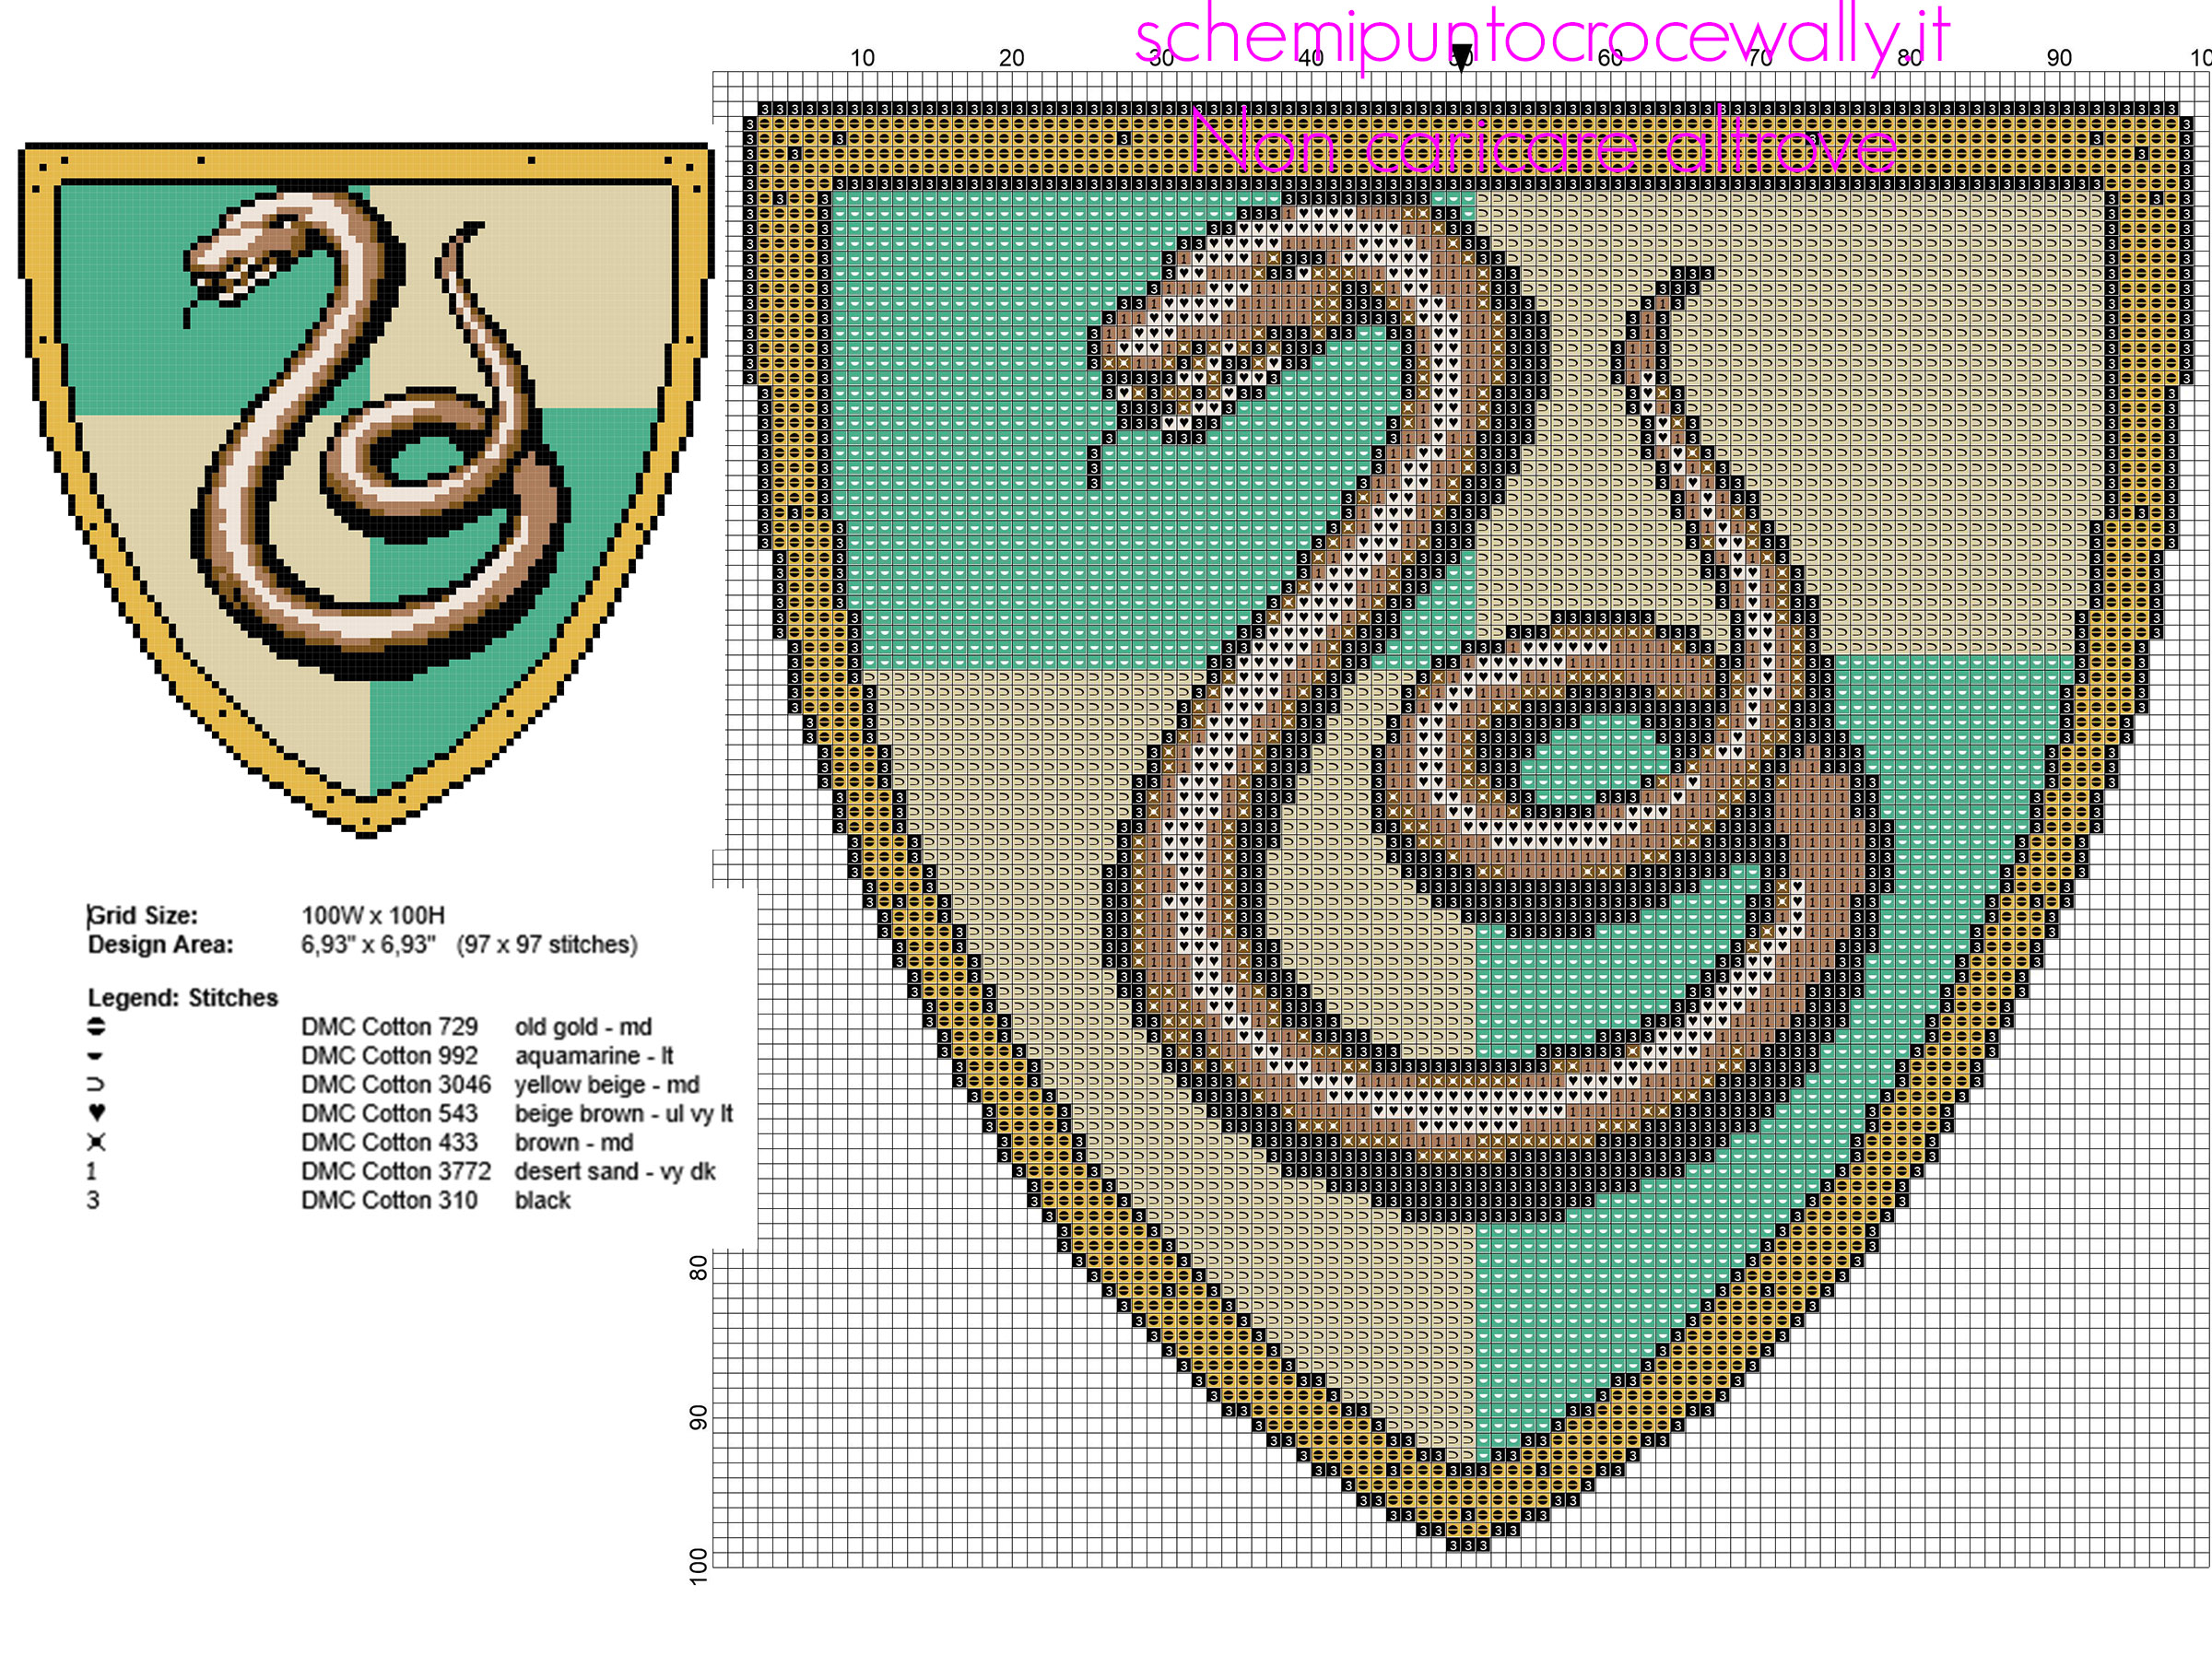Click the desert sand symbol '1'

(92, 1171)
